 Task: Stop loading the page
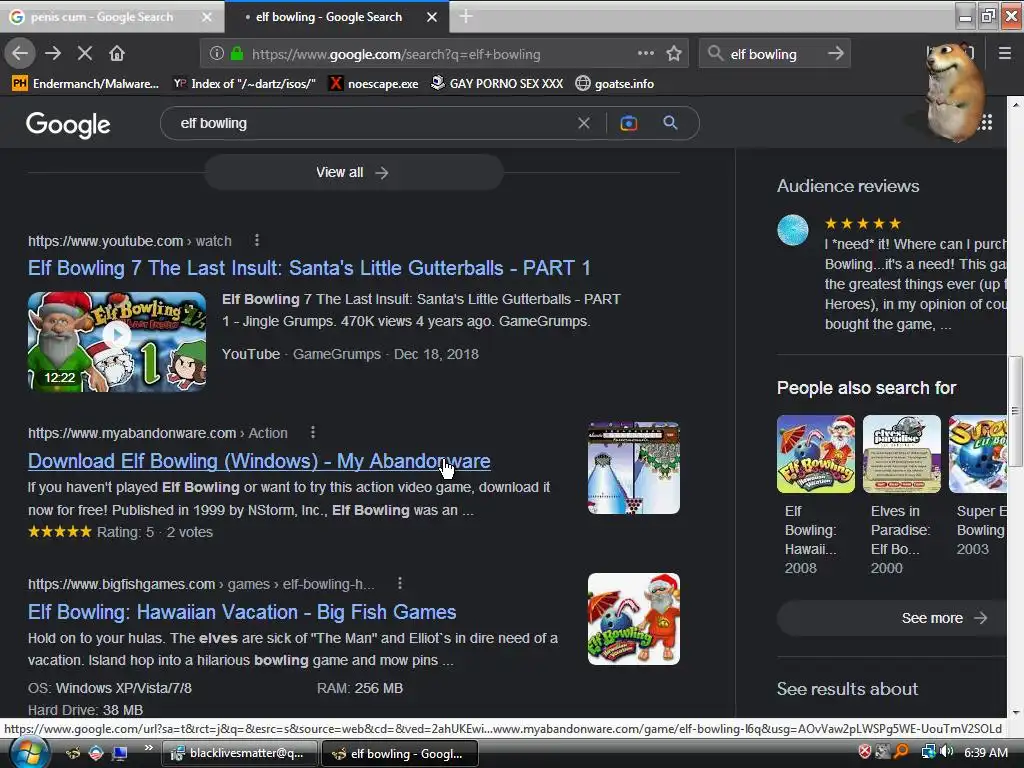click(85, 53)
